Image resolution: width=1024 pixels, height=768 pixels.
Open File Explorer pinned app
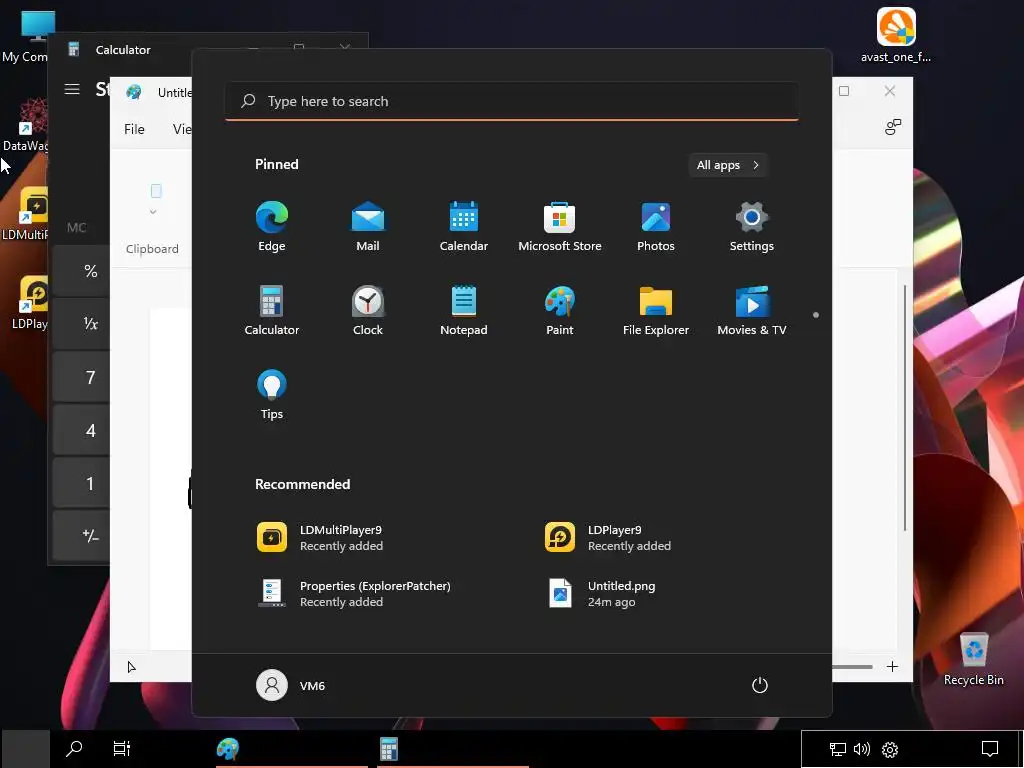pyautogui.click(x=656, y=311)
